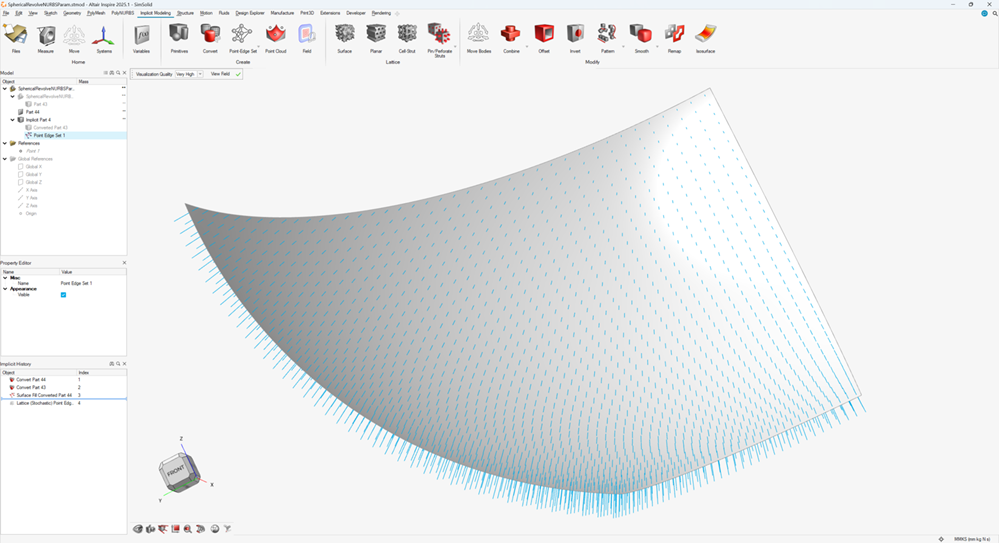Image resolution: width=999 pixels, height=543 pixels.
Task: Open the Point Cloud tool
Action: [276, 35]
